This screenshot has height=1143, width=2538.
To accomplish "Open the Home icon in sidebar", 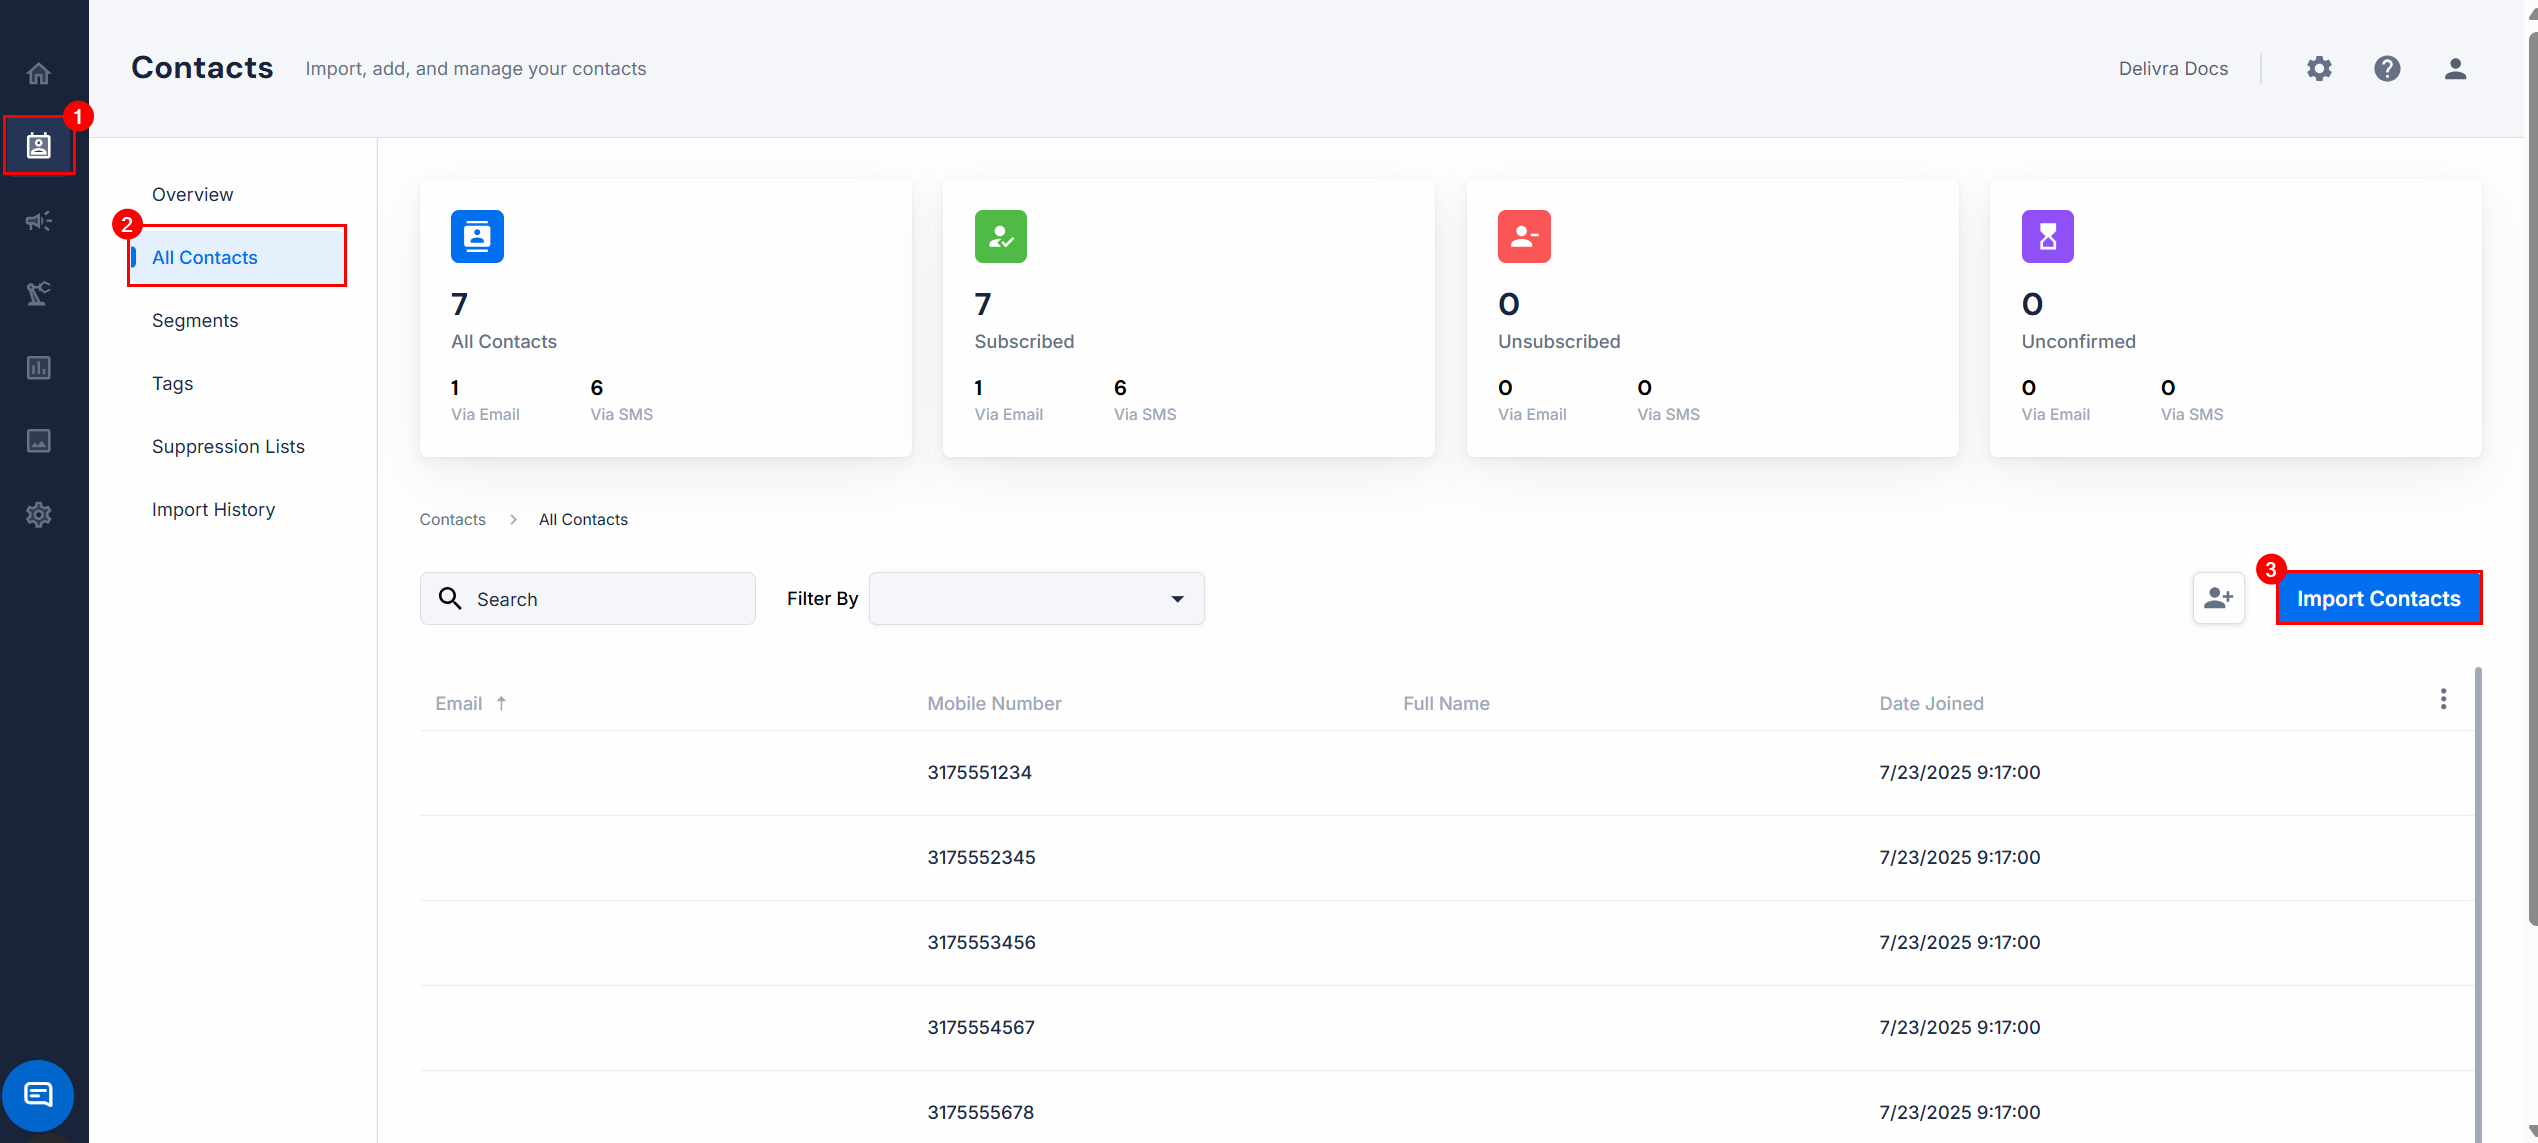I will (38, 73).
